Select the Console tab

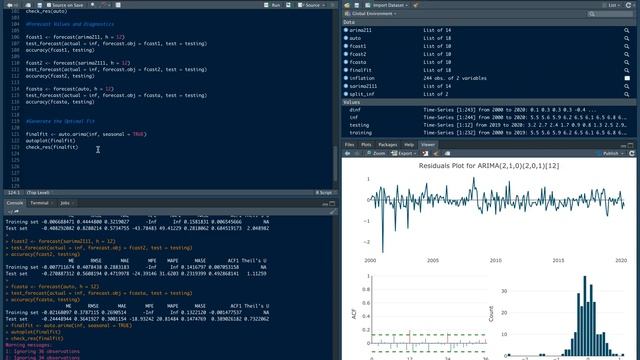tap(14, 203)
